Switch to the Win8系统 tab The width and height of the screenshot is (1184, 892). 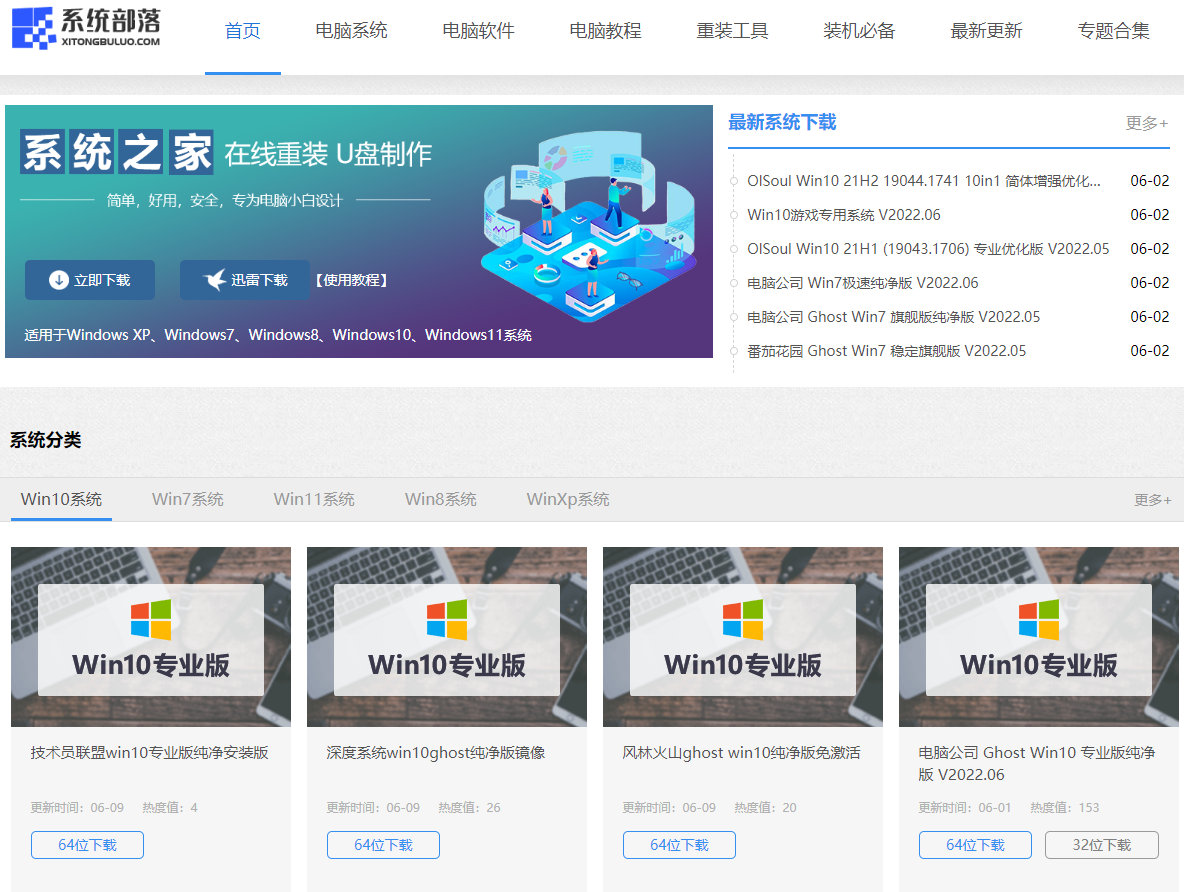tap(440, 499)
